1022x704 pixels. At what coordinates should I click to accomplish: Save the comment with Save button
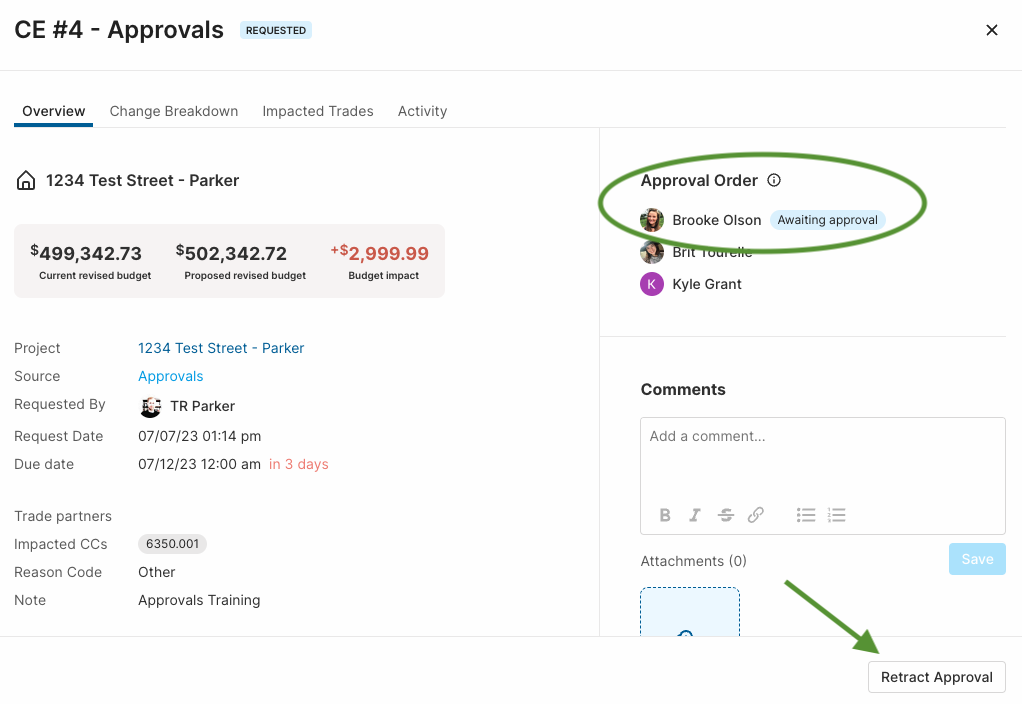tap(977, 559)
